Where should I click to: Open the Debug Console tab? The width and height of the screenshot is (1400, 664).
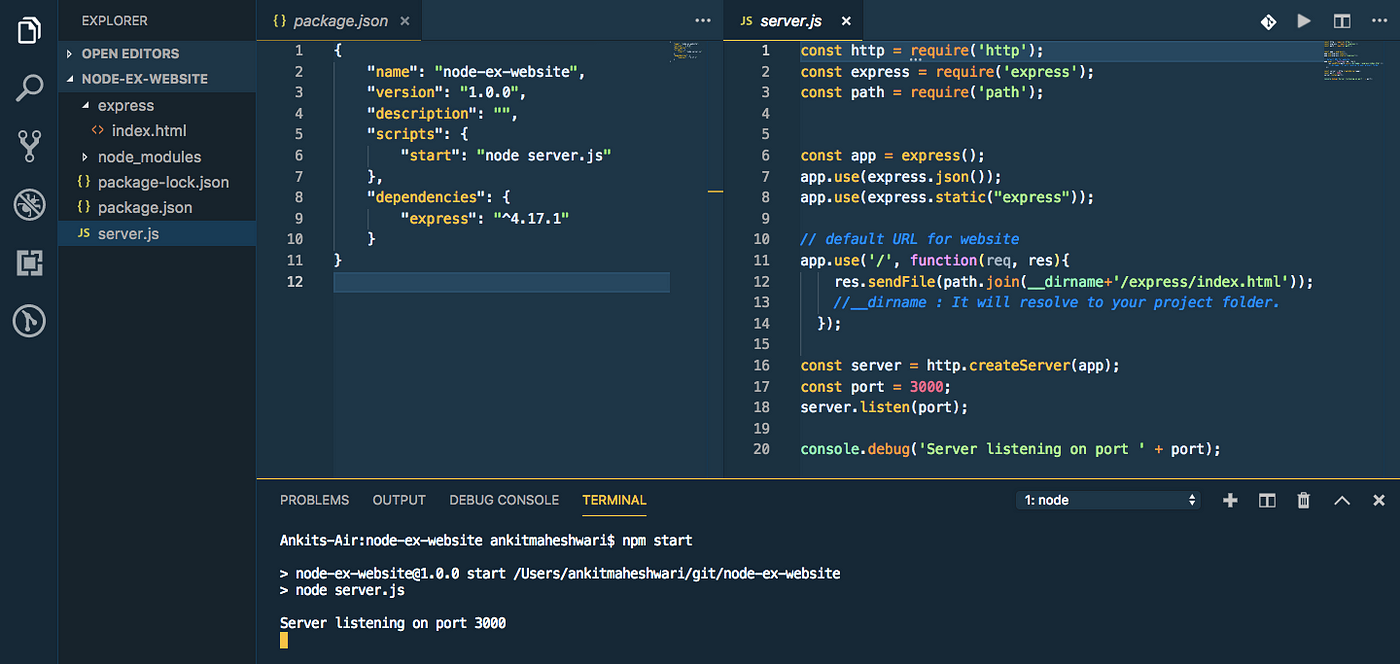(x=504, y=500)
